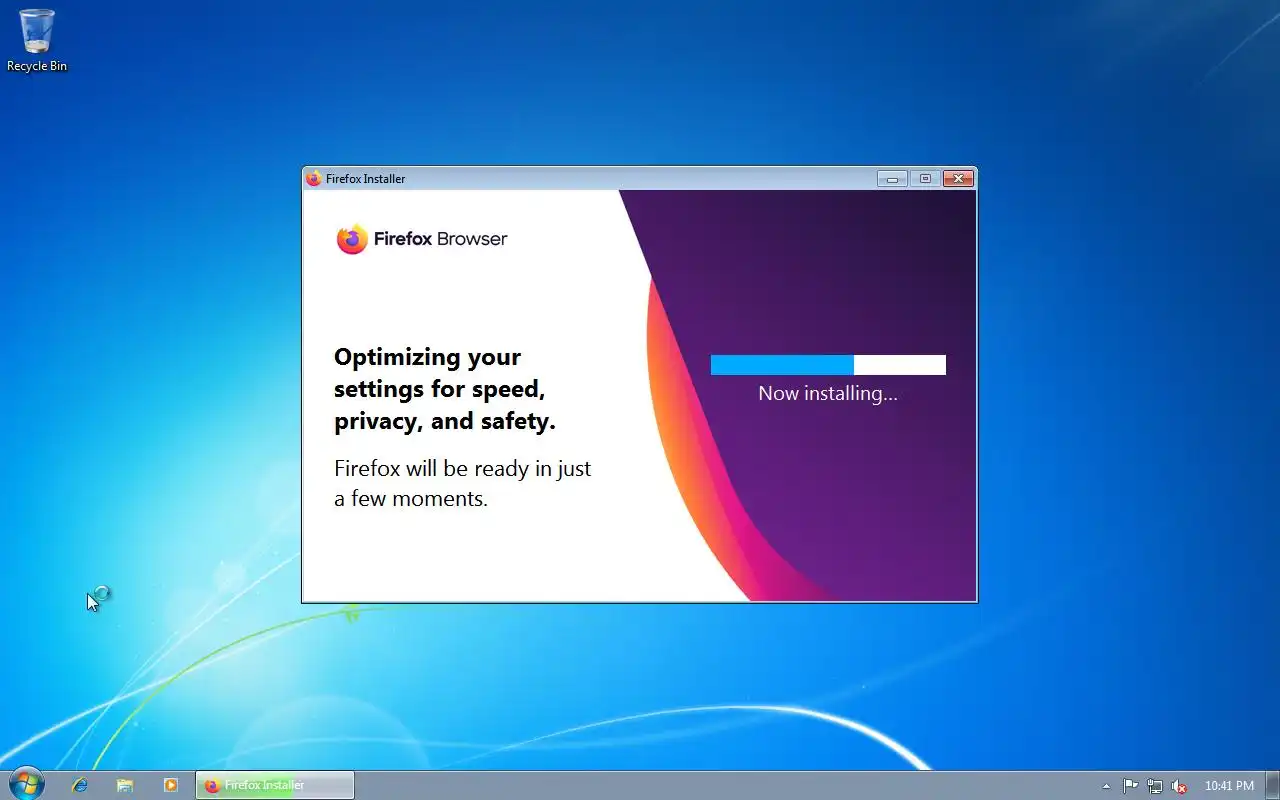Click Show Desktop strip beside the clock

point(1273,785)
